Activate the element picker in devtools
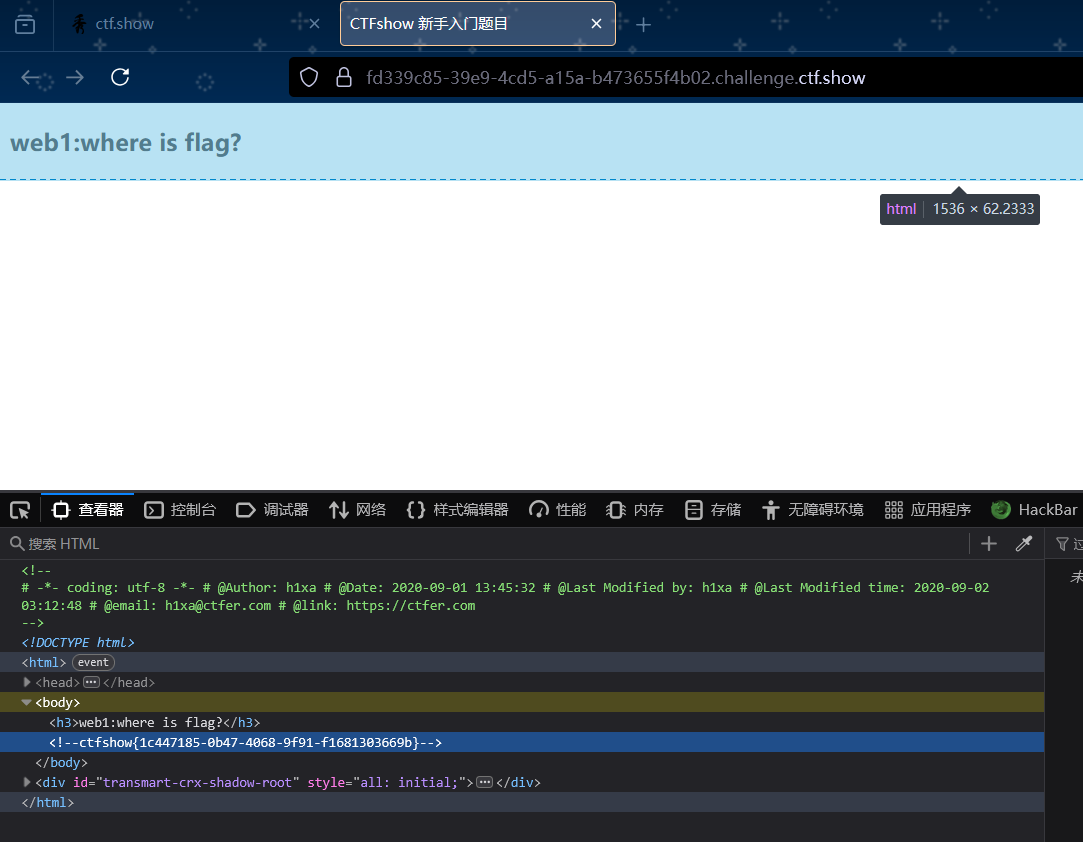This screenshot has height=842, width=1083. pos(20,510)
